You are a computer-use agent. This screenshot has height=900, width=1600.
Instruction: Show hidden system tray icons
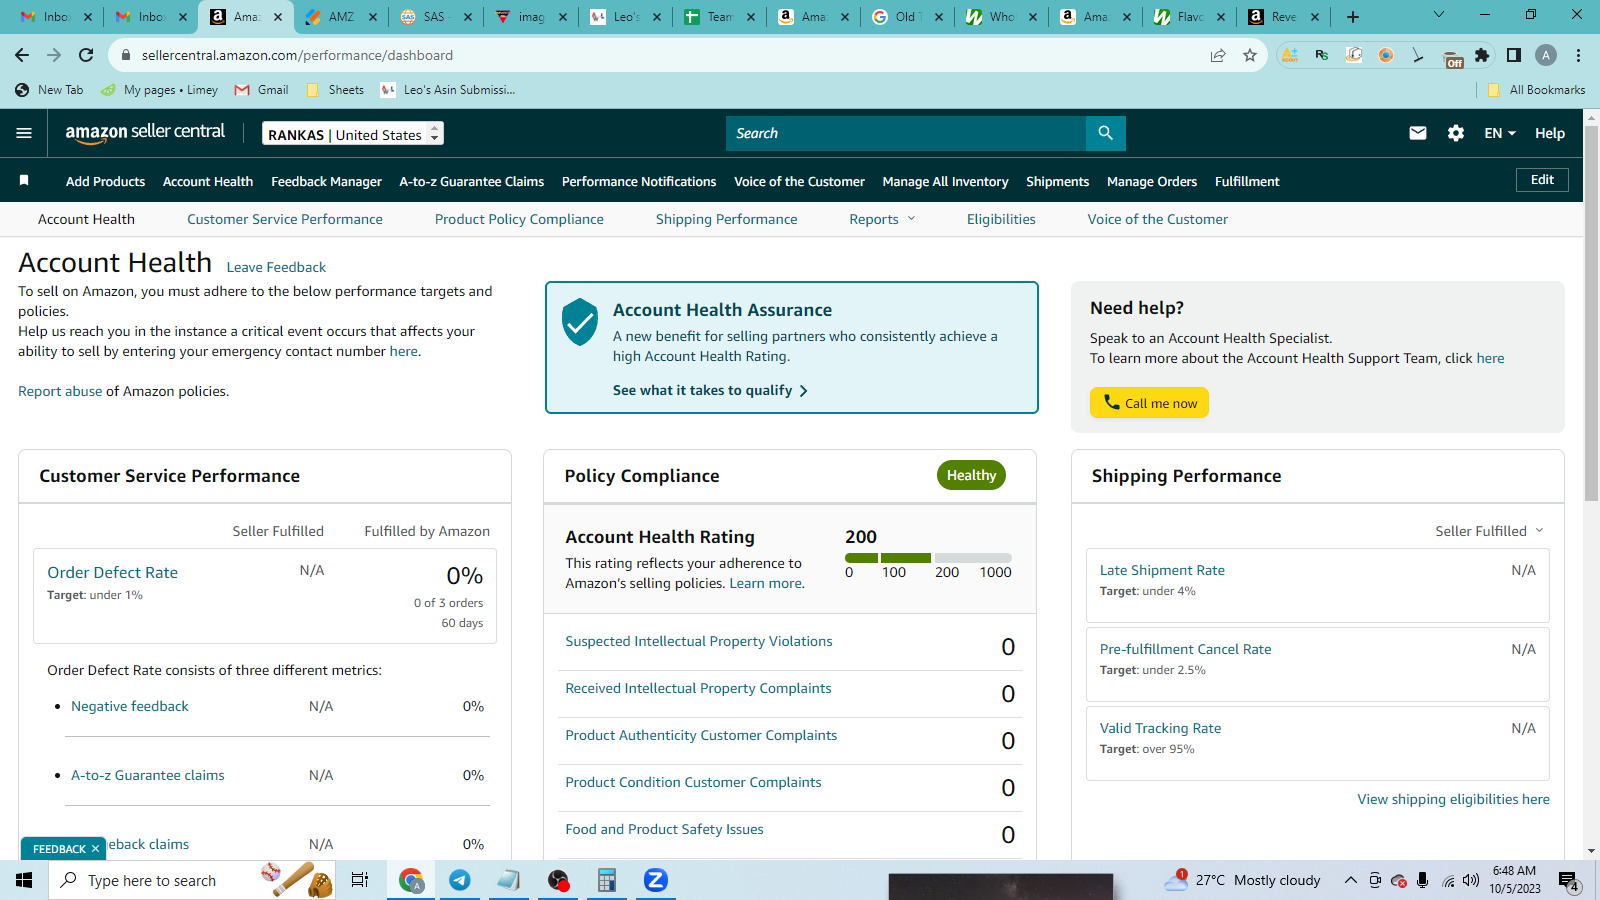point(1350,880)
